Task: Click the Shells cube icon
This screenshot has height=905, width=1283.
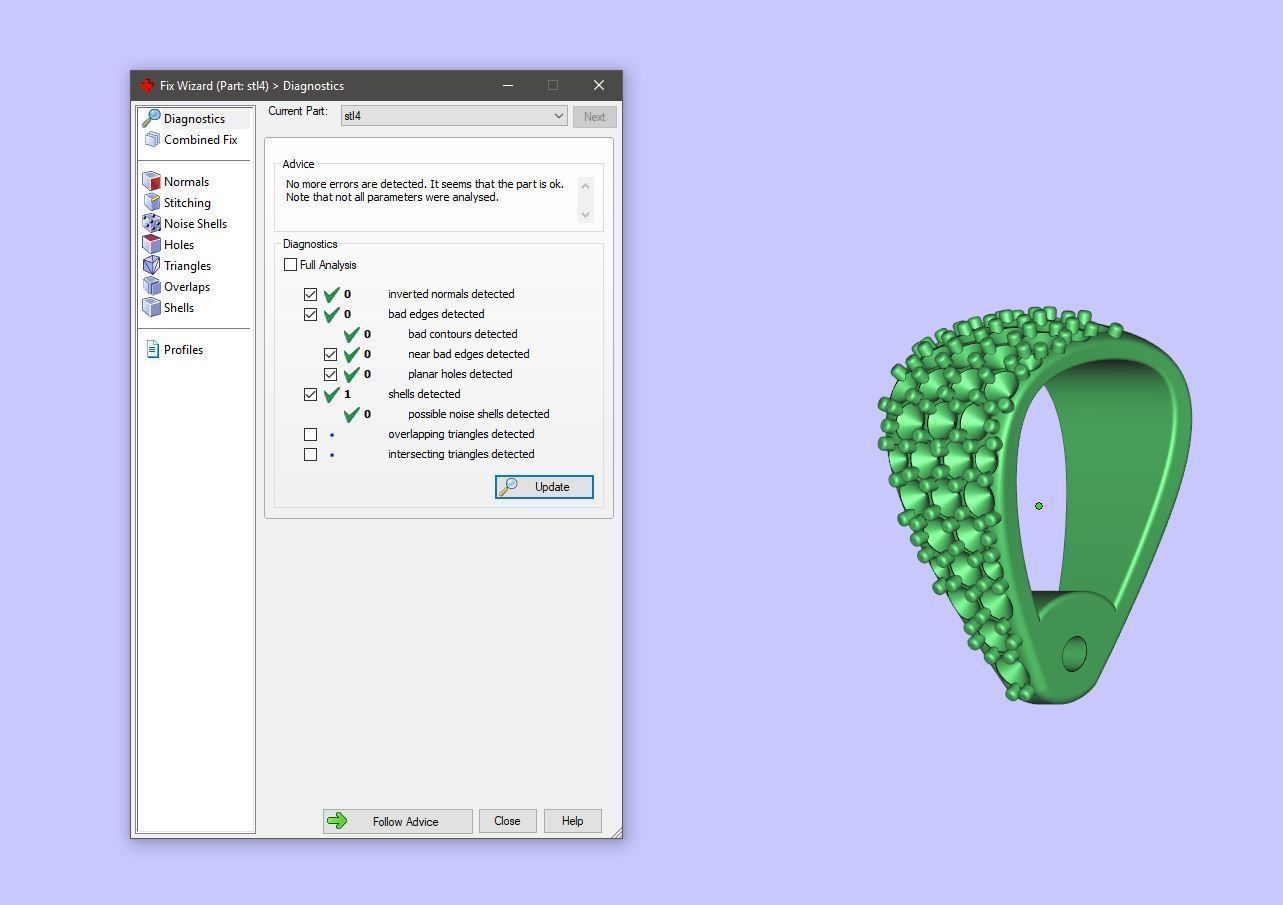Action: click(151, 307)
